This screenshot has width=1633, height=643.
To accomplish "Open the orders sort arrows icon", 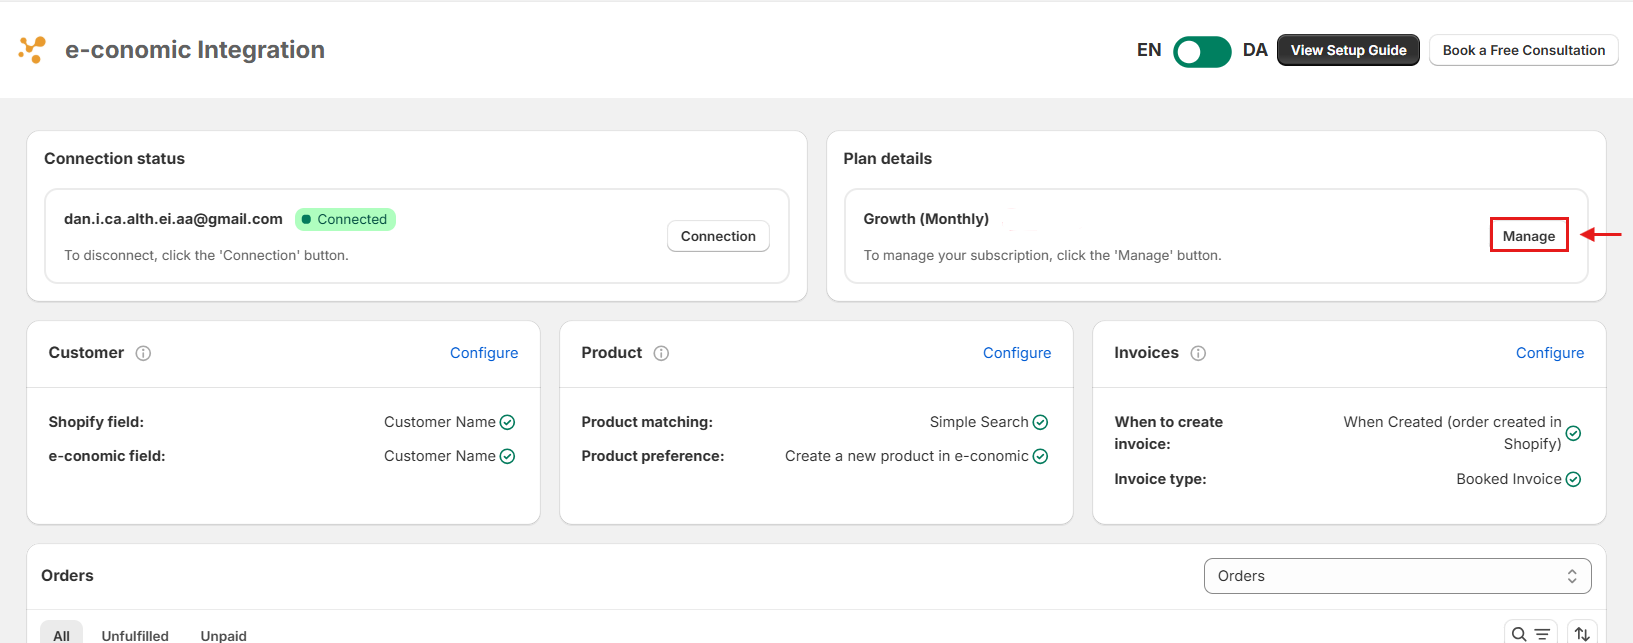I will (x=1582, y=634).
